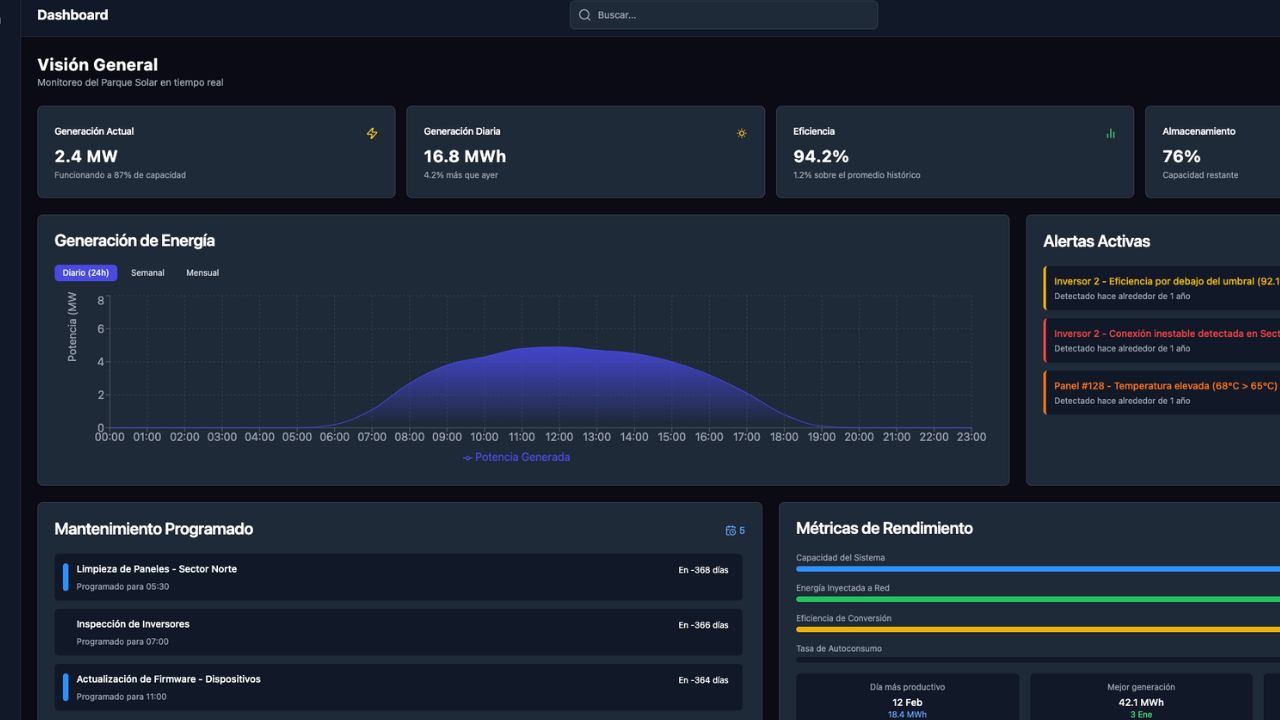Open the Generación Actual 2.4 MW card
Image resolution: width=1280 pixels, height=720 pixels.
(216, 152)
